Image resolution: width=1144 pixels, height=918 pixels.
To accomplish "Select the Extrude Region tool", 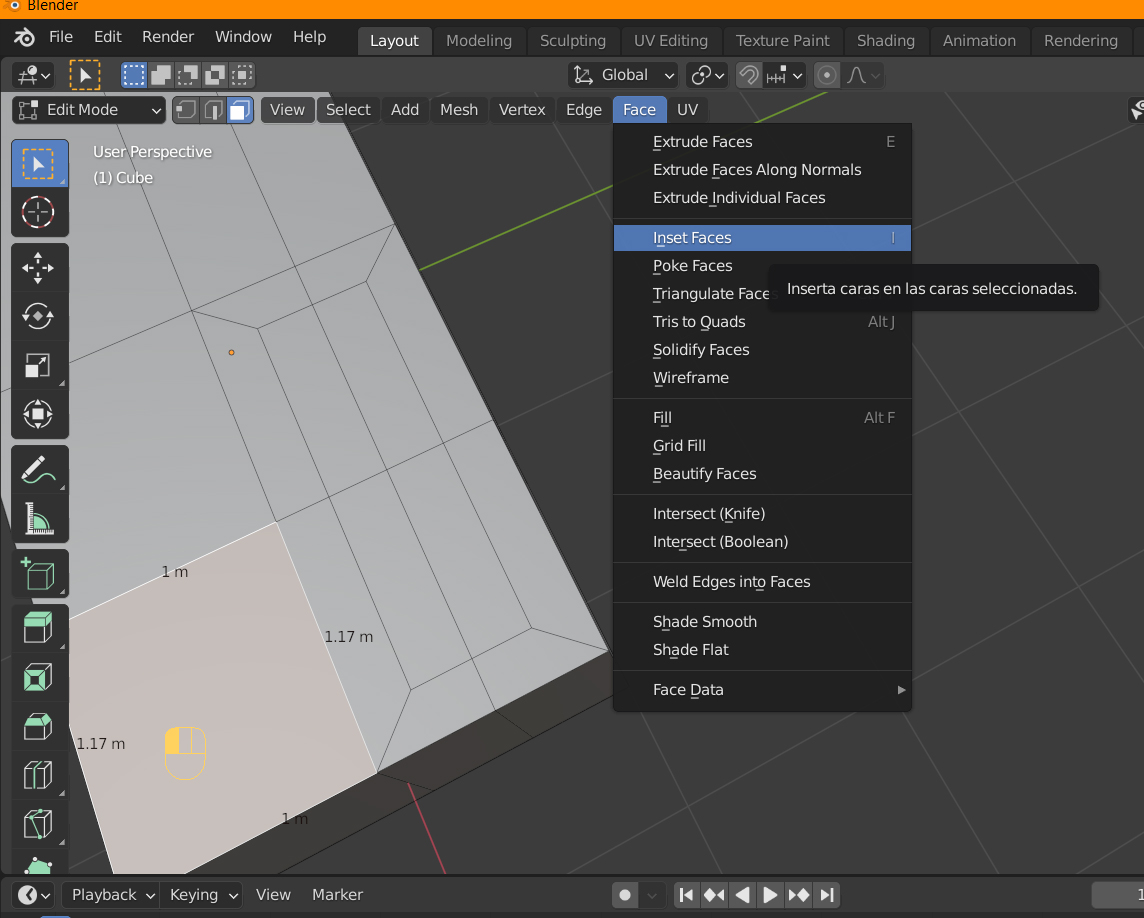I will pyautogui.click(x=39, y=628).
